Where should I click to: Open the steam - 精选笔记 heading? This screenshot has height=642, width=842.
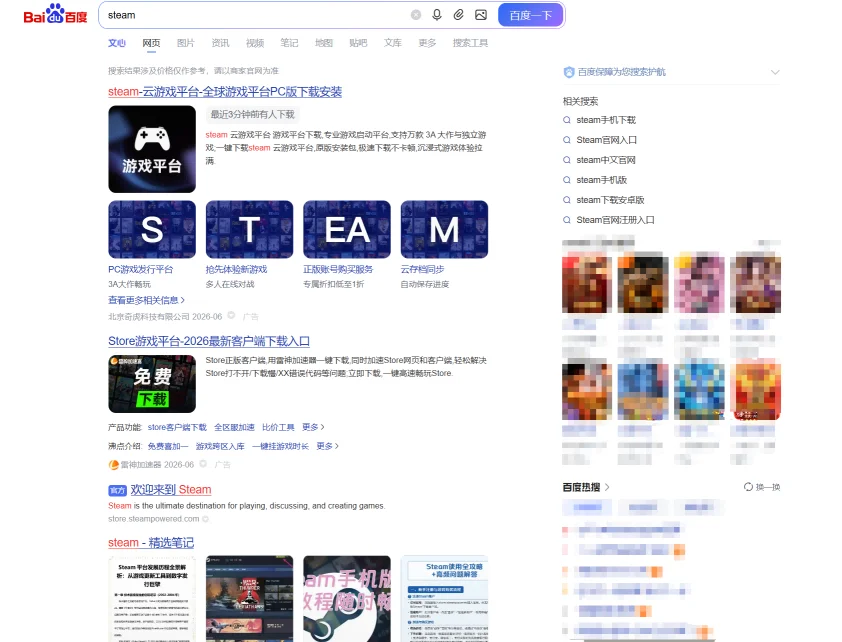pos(151,543)
